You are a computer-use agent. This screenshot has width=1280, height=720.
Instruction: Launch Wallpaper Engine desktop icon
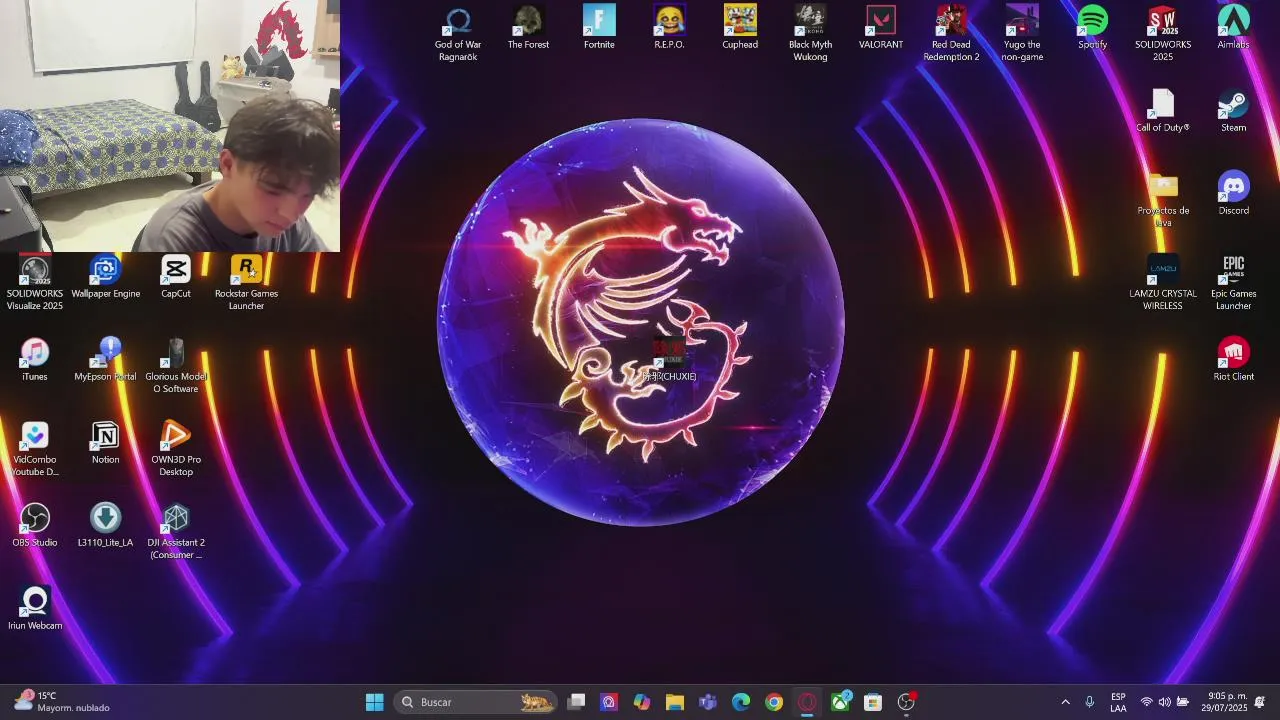(x=105, y=277)
